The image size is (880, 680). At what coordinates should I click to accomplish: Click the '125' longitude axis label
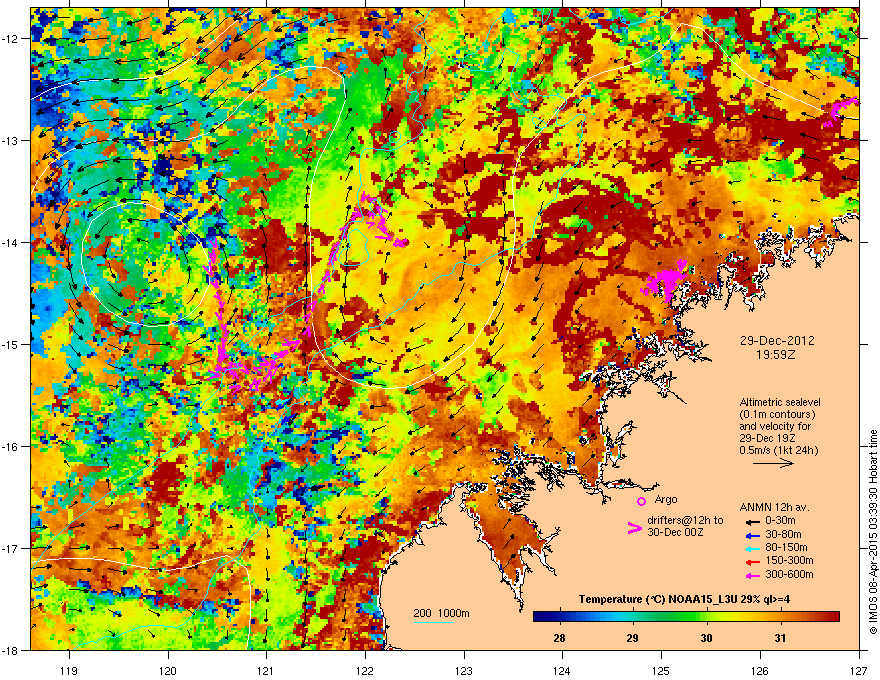point(661,670)
